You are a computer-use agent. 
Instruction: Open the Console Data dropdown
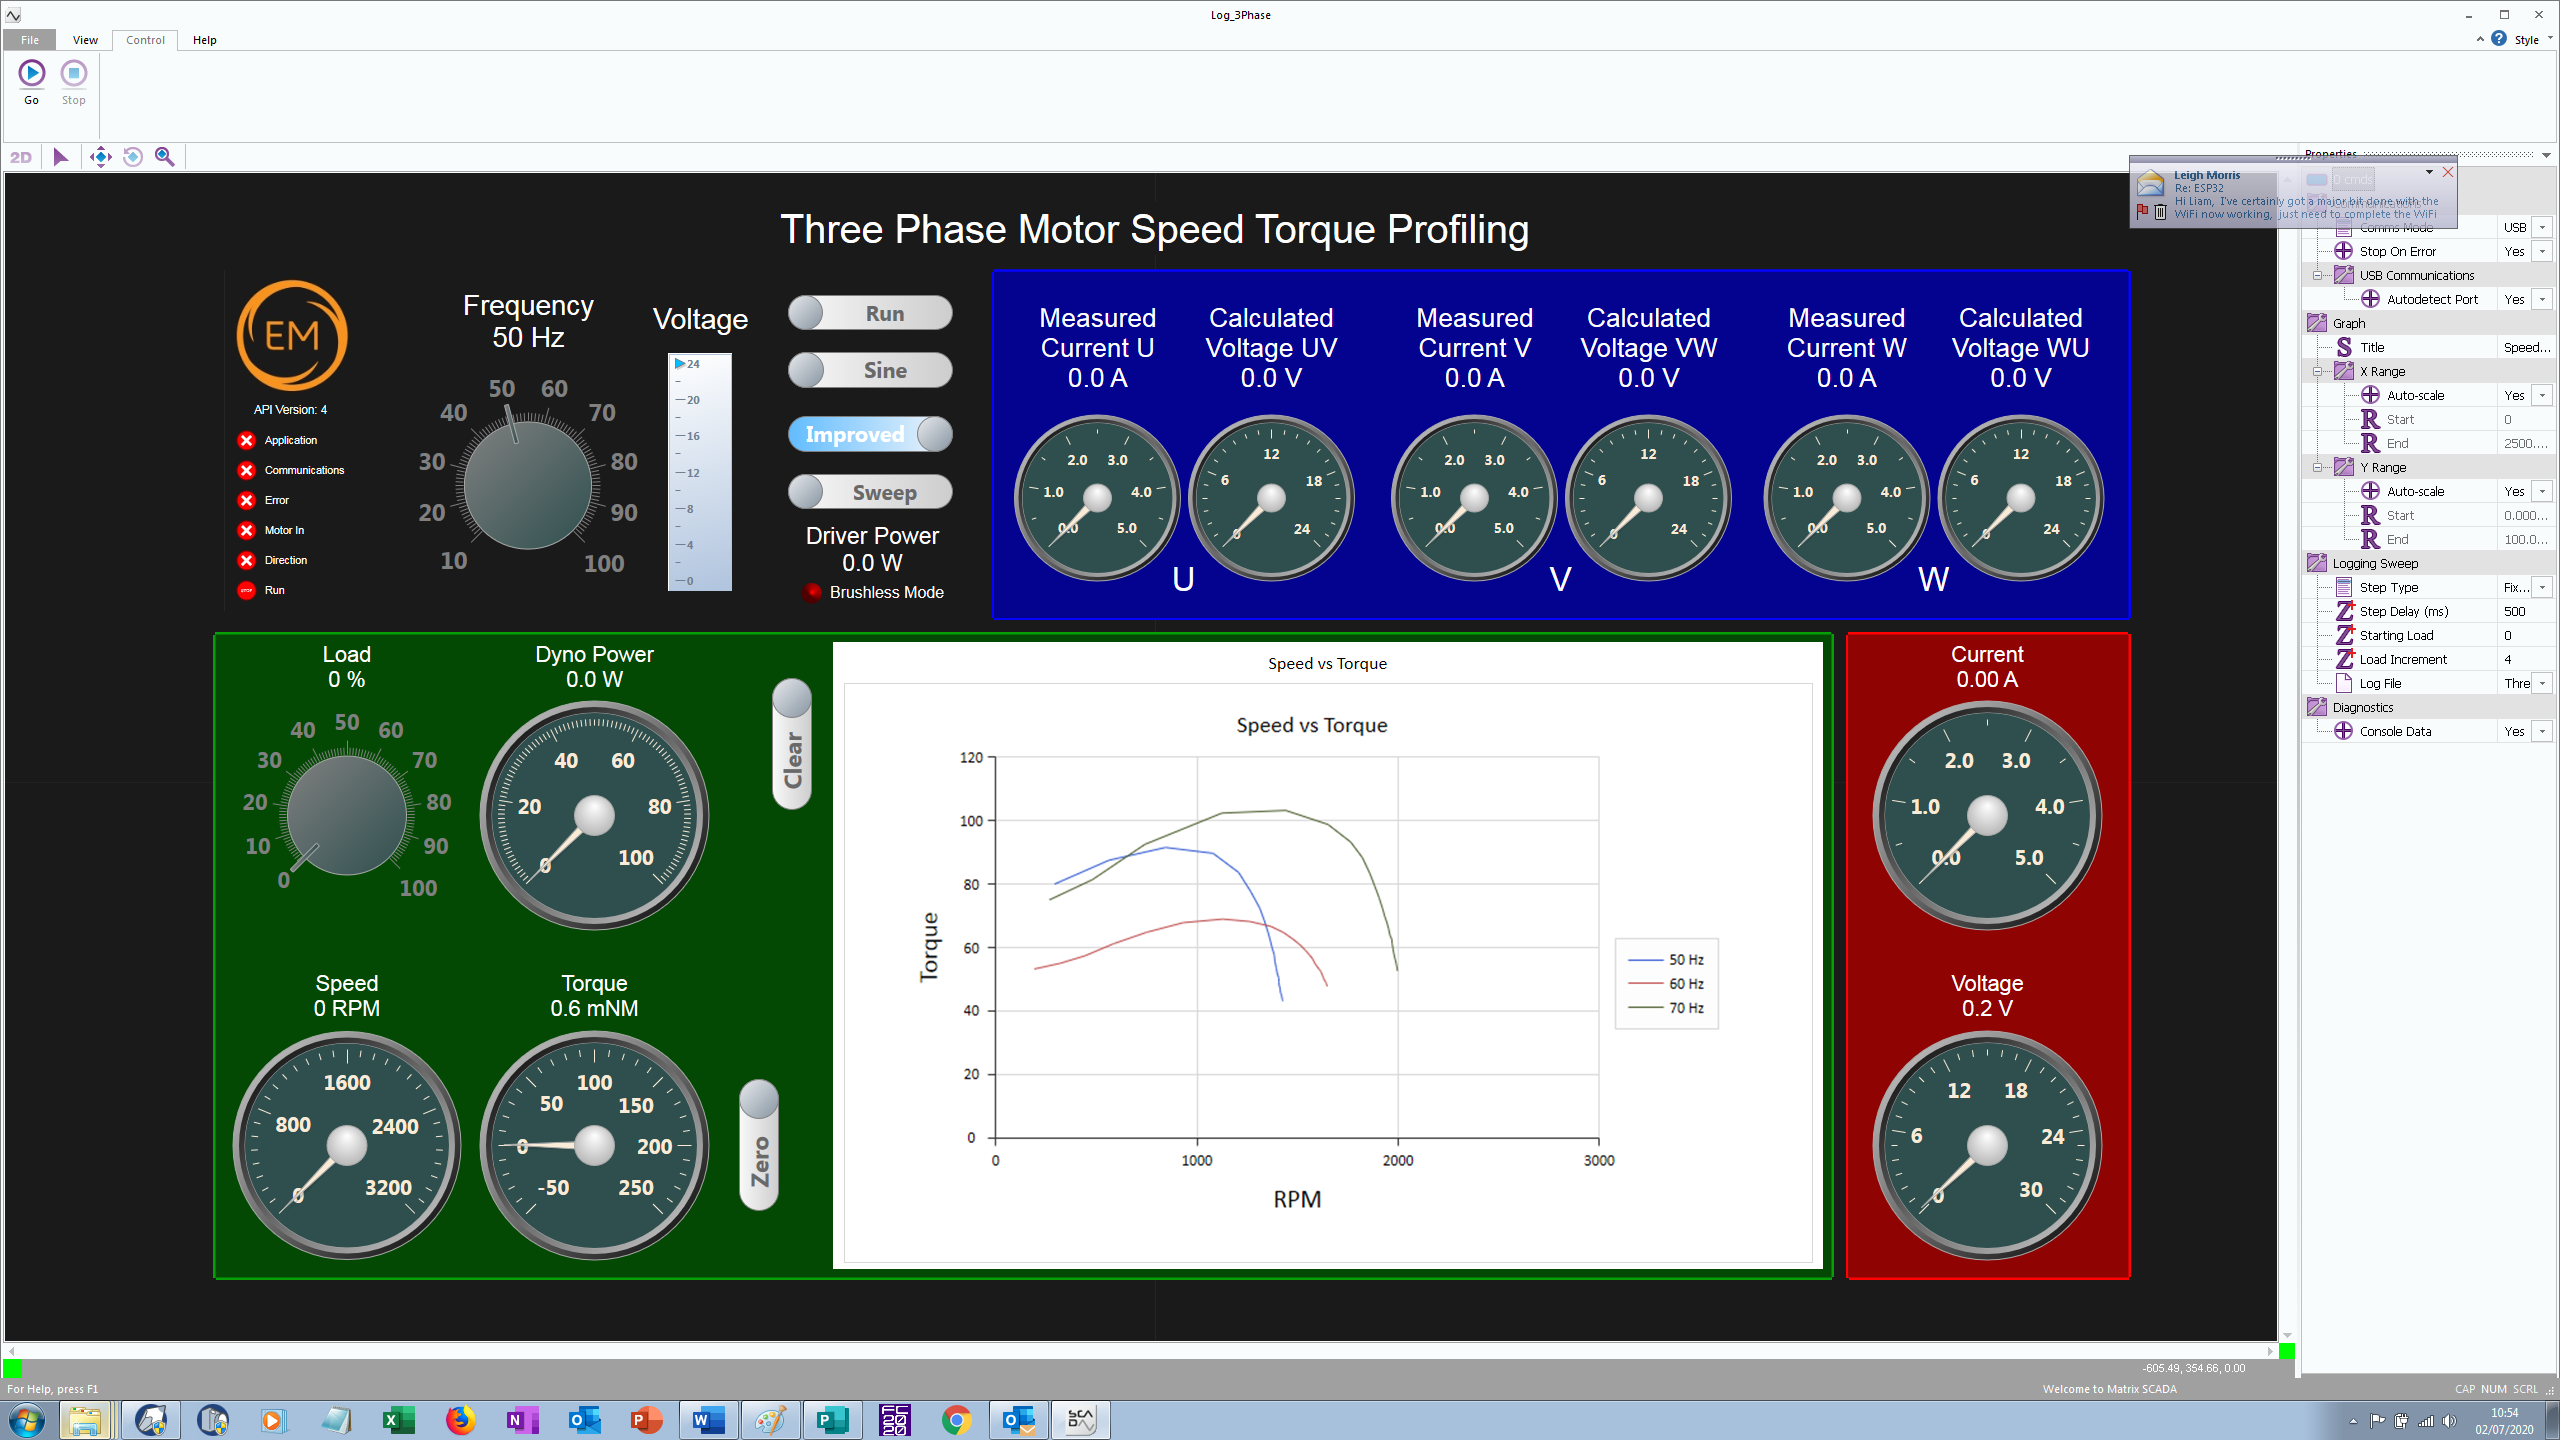click(x=2542, y=731)
